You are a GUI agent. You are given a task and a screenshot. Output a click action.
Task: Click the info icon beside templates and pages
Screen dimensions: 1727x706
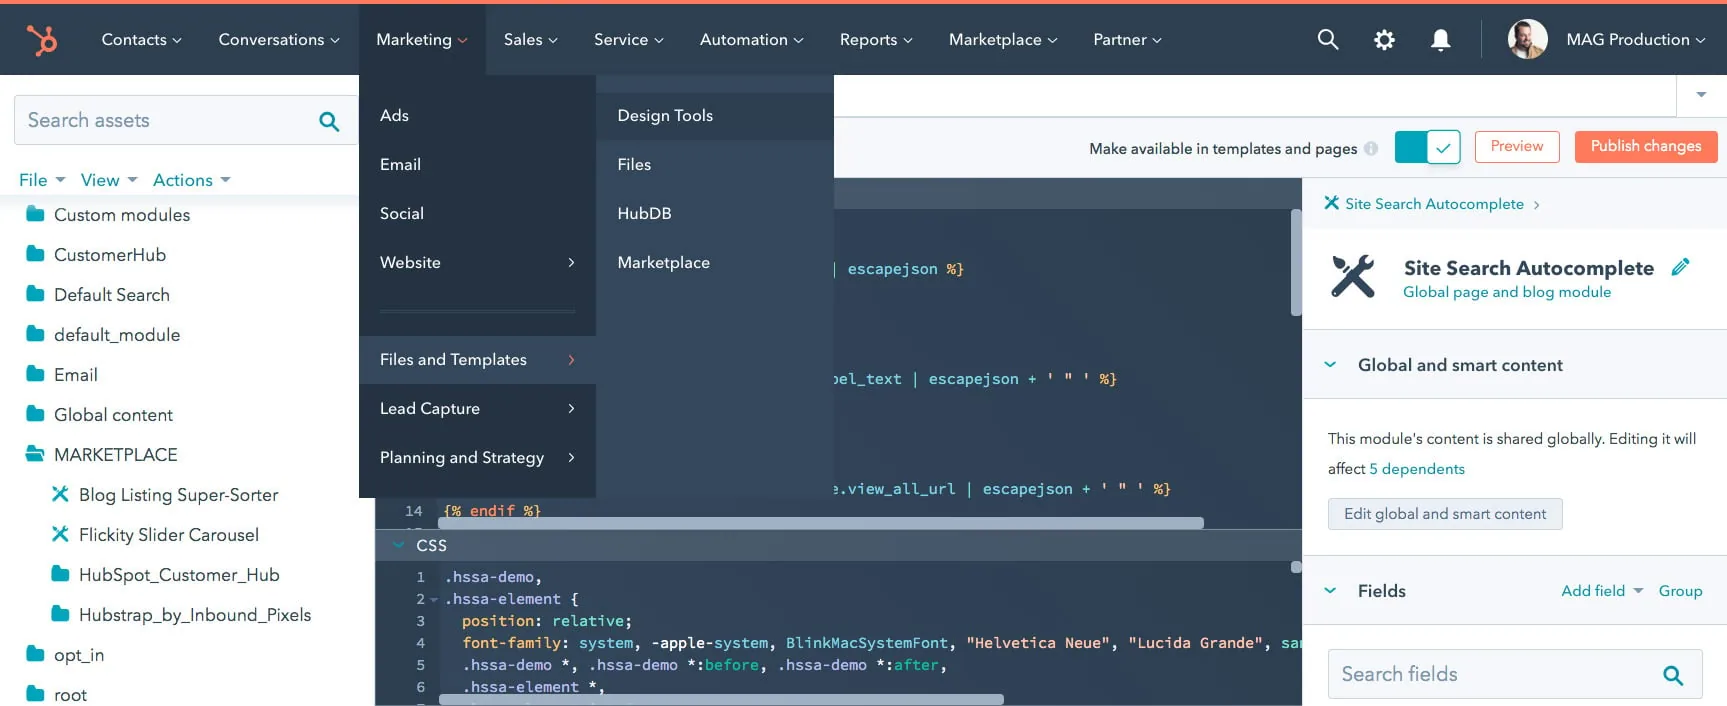click(1371, 148)
